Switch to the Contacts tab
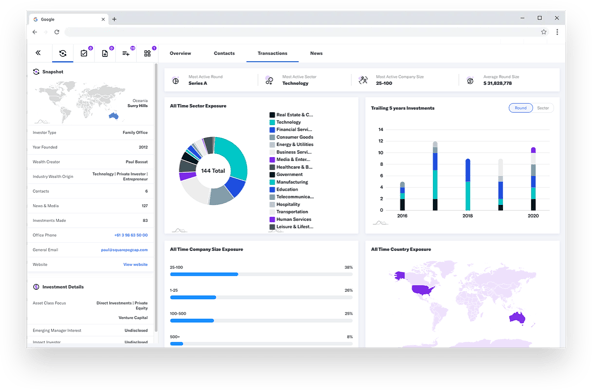The height and width of the screenshot is (390, 592). [x=224, y=53]
